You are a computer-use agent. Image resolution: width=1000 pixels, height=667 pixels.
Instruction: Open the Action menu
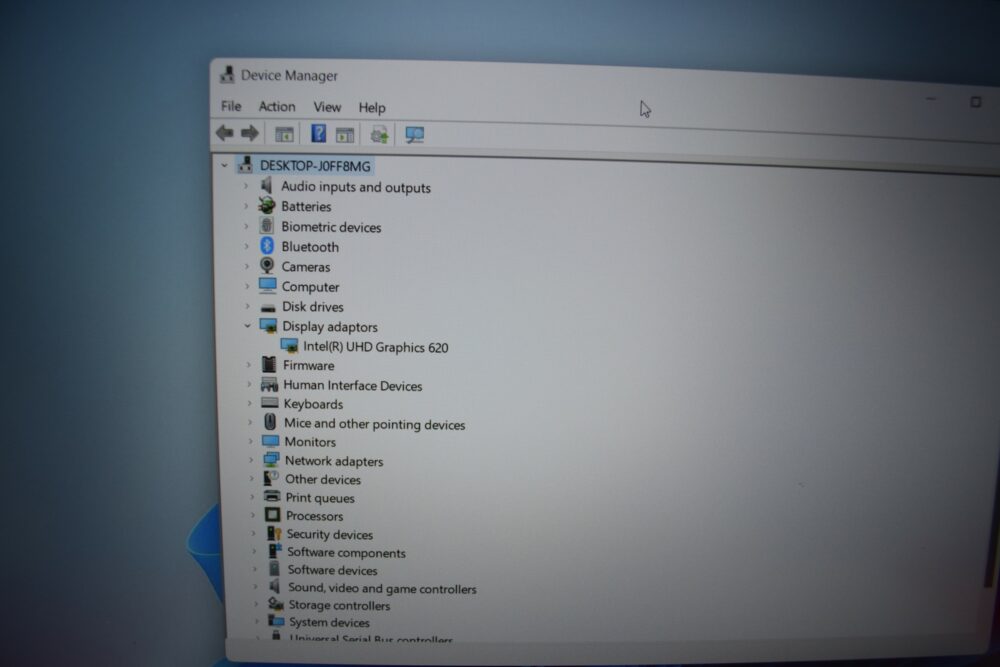[277, 106]
